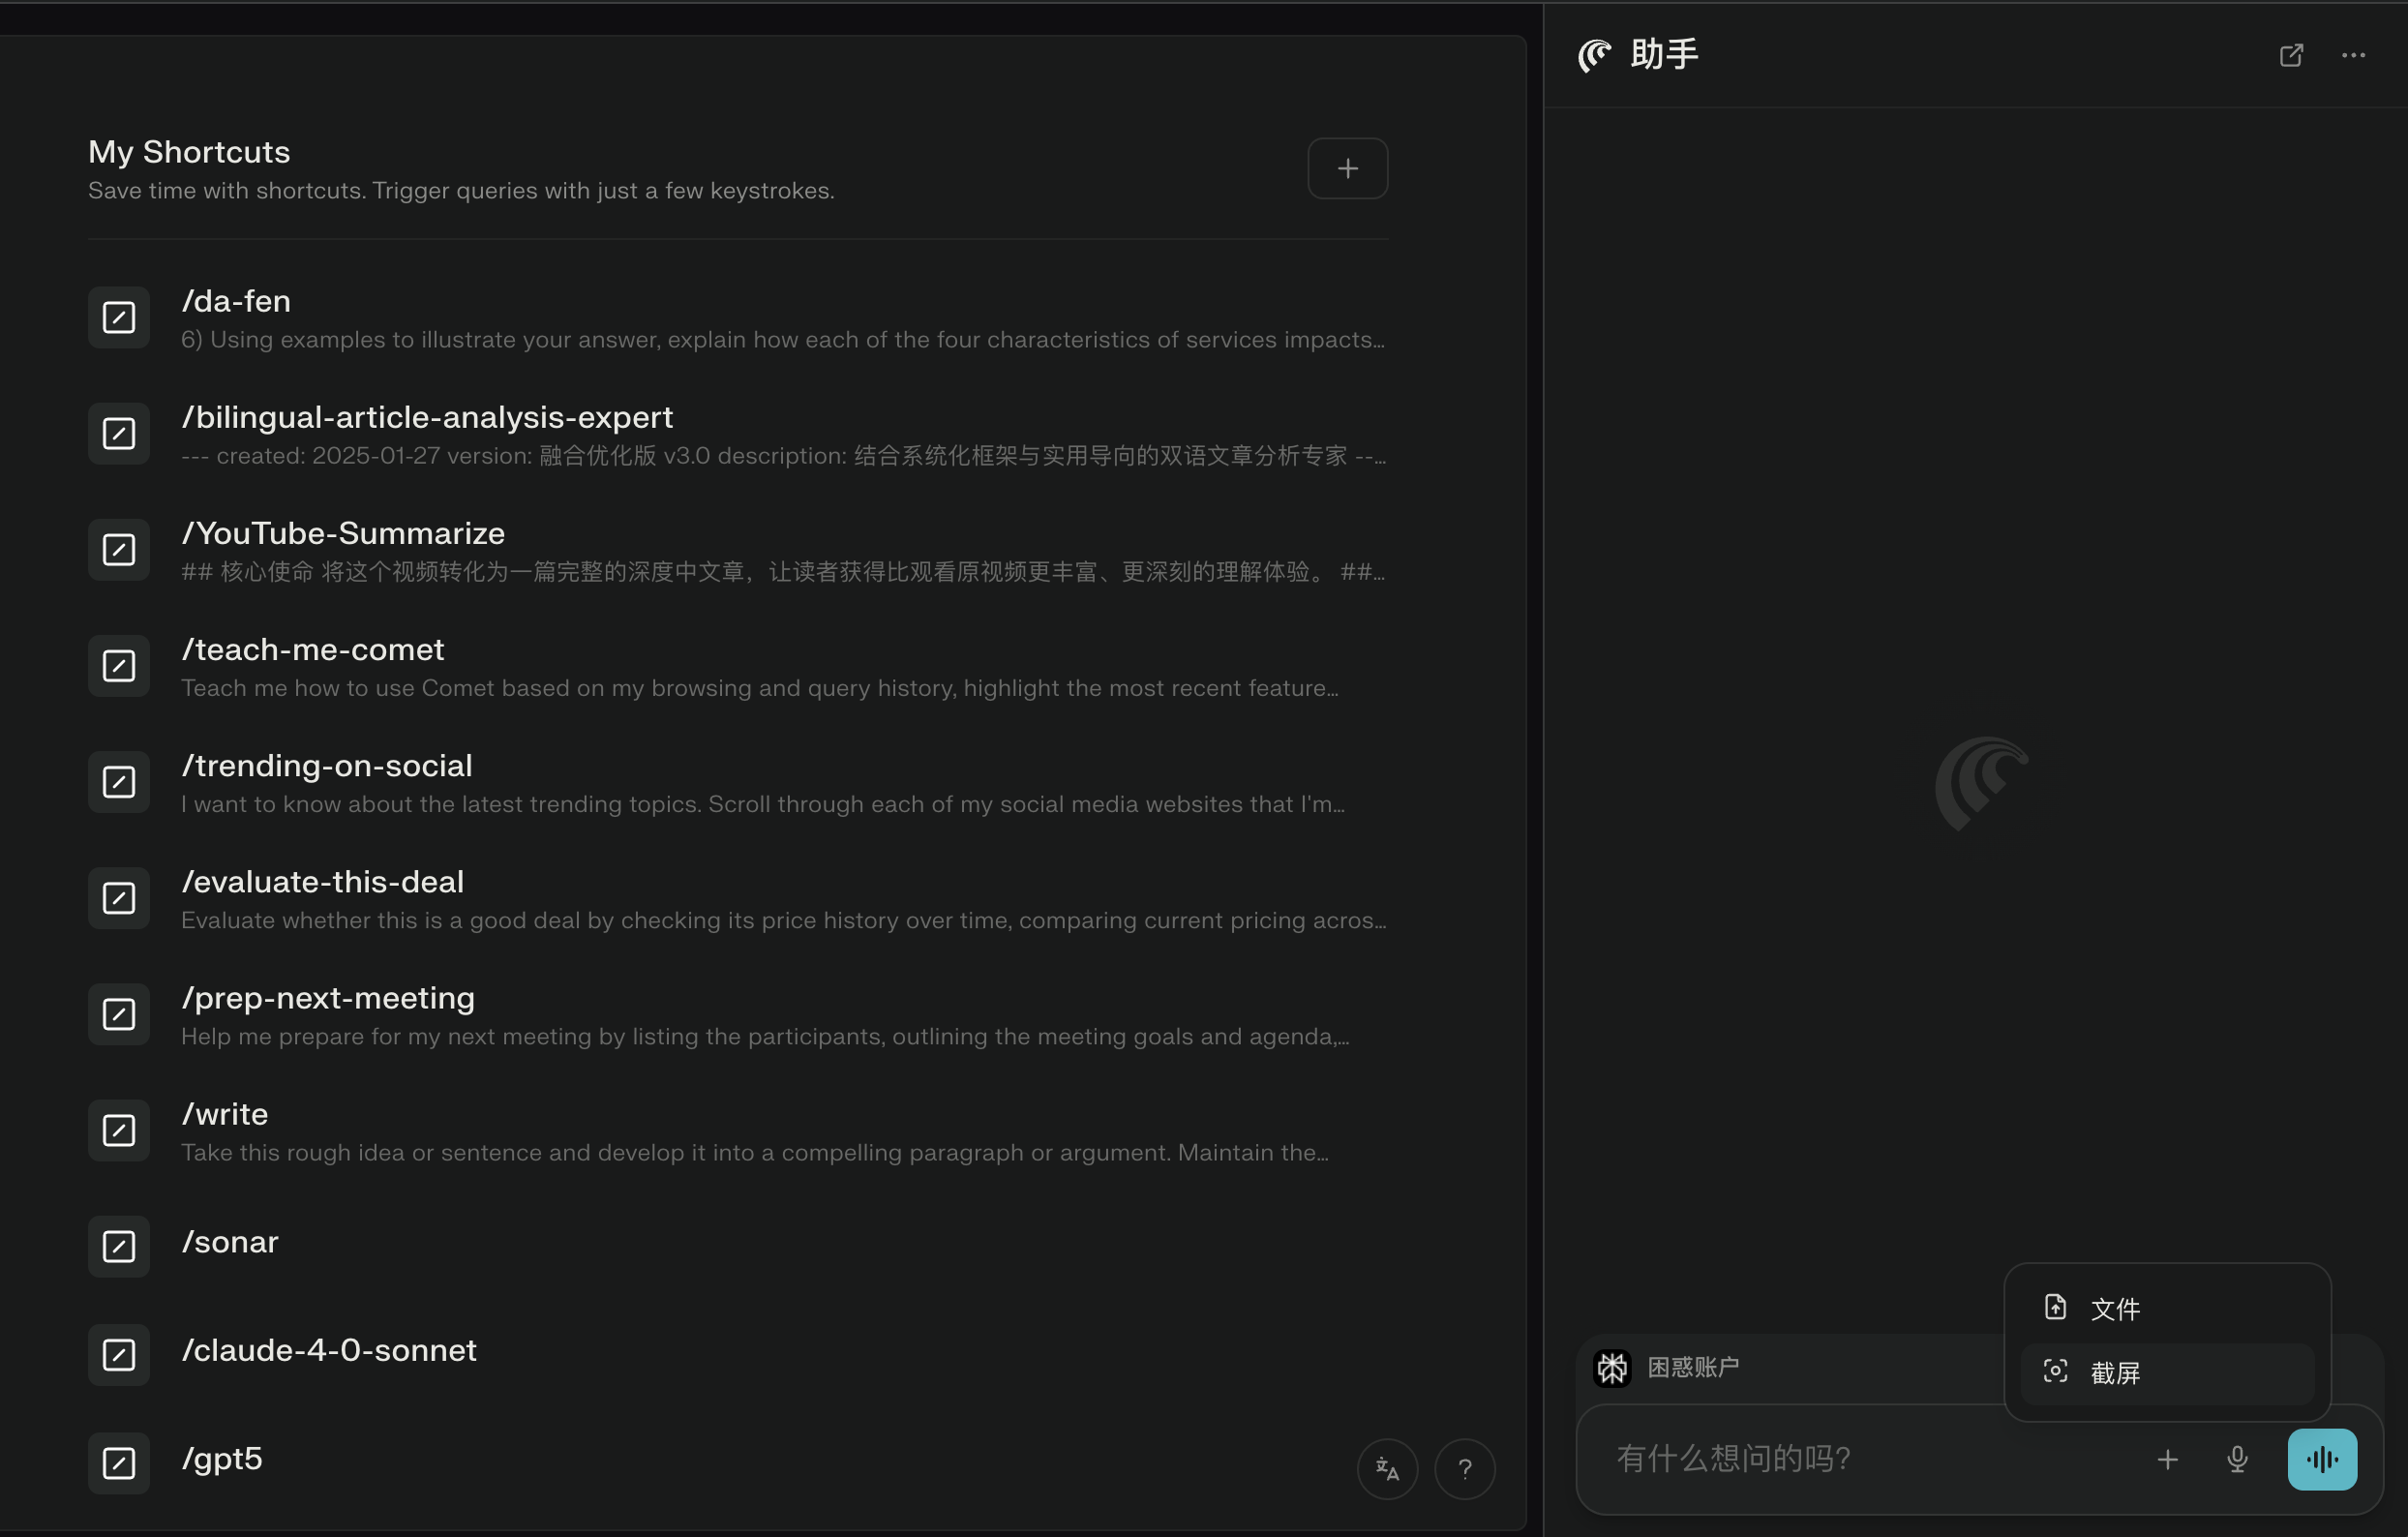Click edit icon beside /da-fen shortcut

(119, 318)
